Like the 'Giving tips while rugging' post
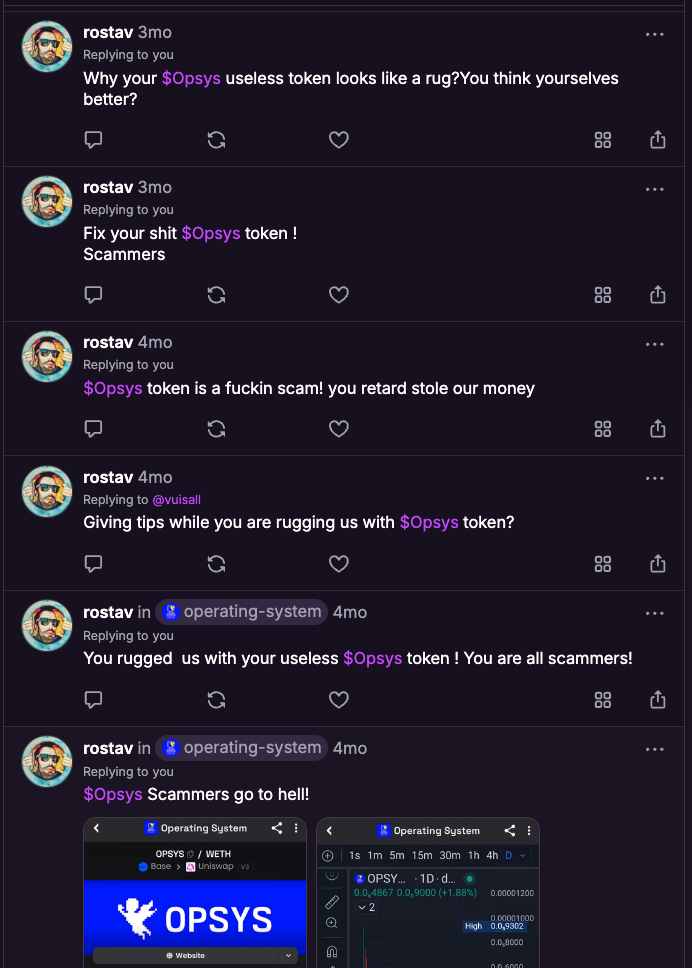 click(339, 564)
